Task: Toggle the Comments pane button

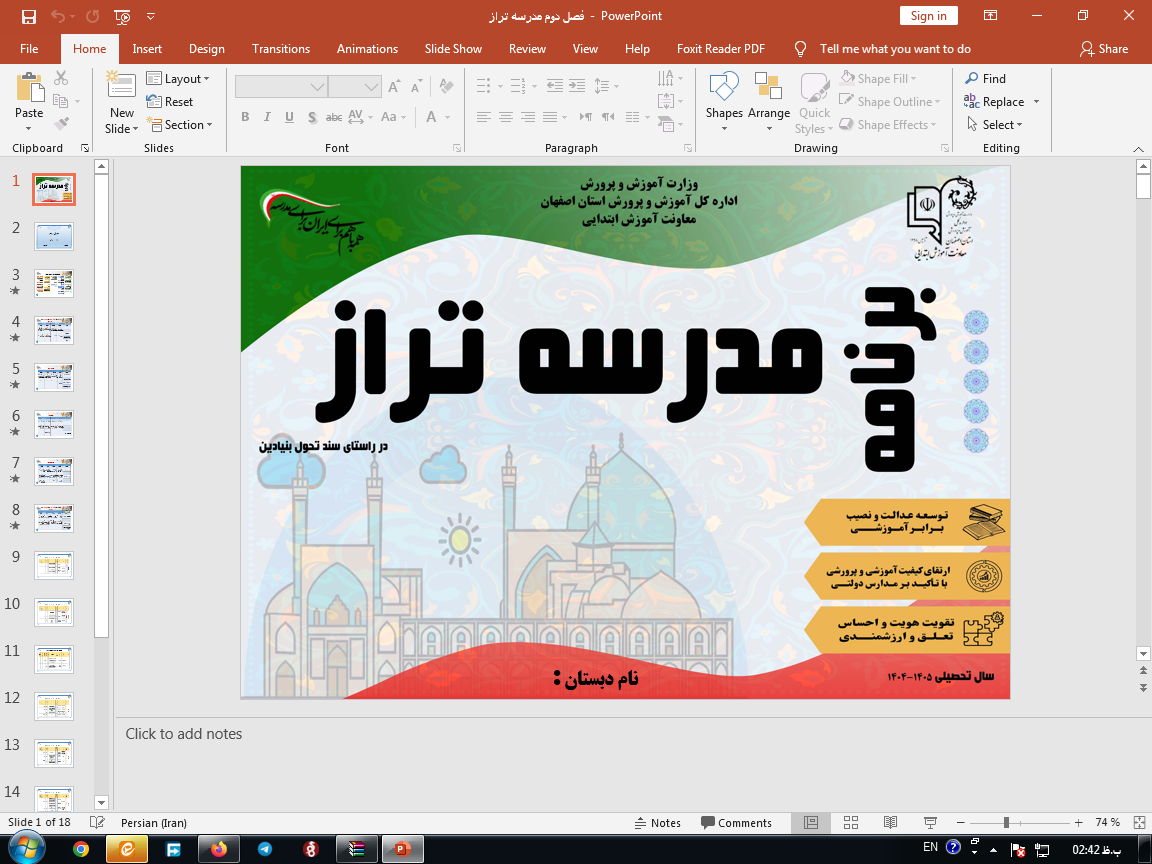Action: (735, 823)
